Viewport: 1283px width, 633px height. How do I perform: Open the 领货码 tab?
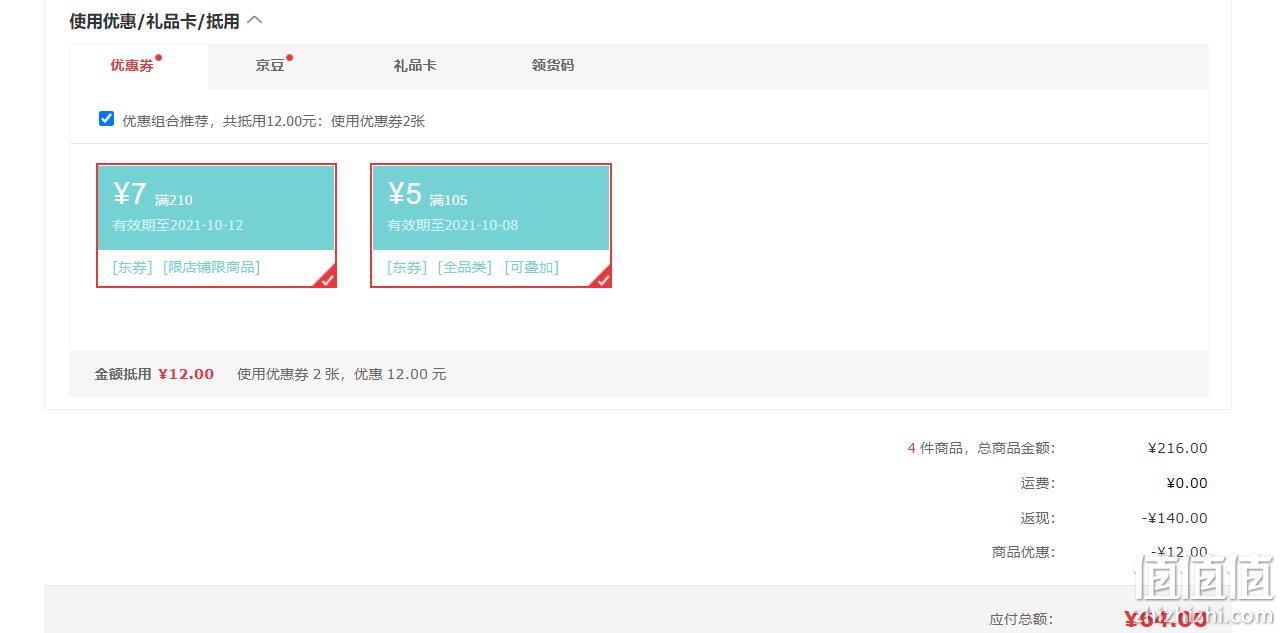point(553,65)
